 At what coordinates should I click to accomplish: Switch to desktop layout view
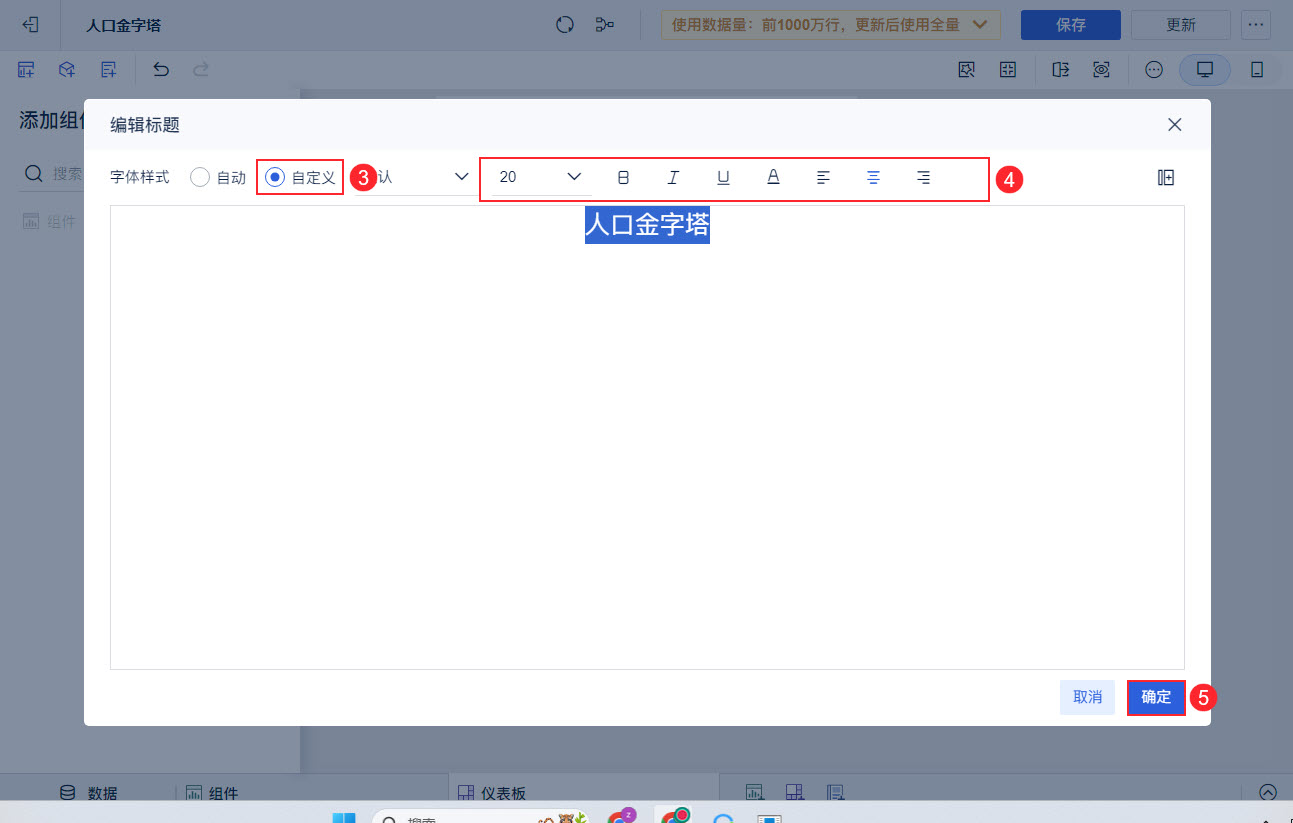click(x=1205, y=70)
